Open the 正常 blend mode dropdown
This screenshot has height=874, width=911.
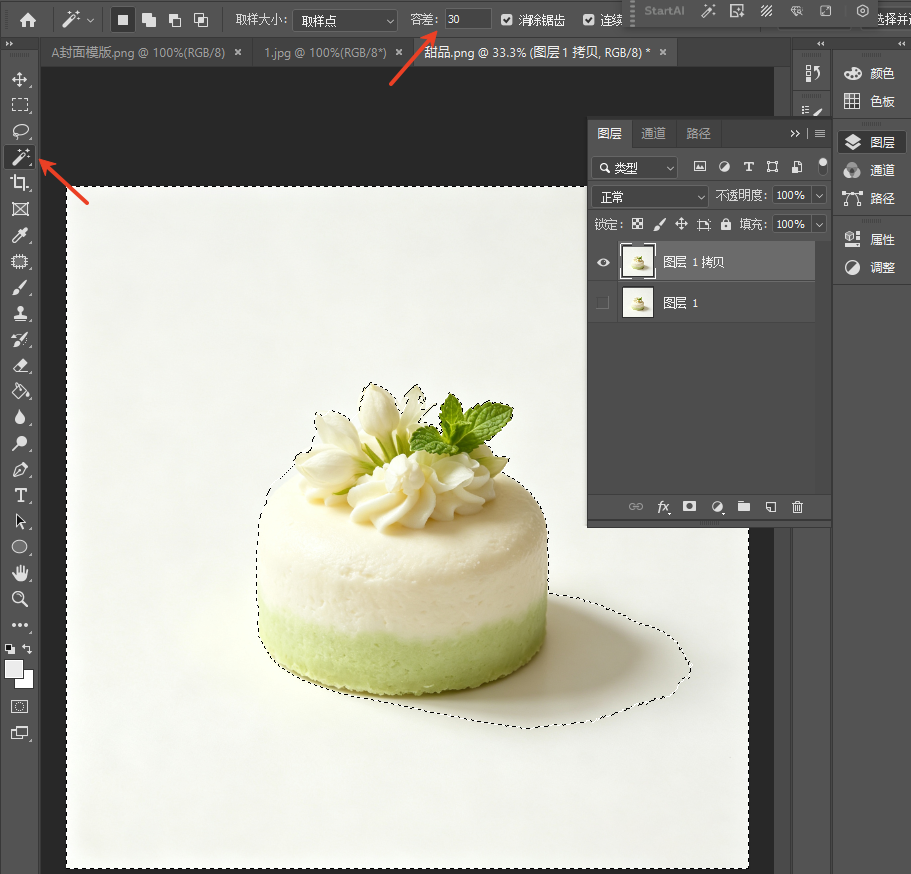tap(650, 197)
